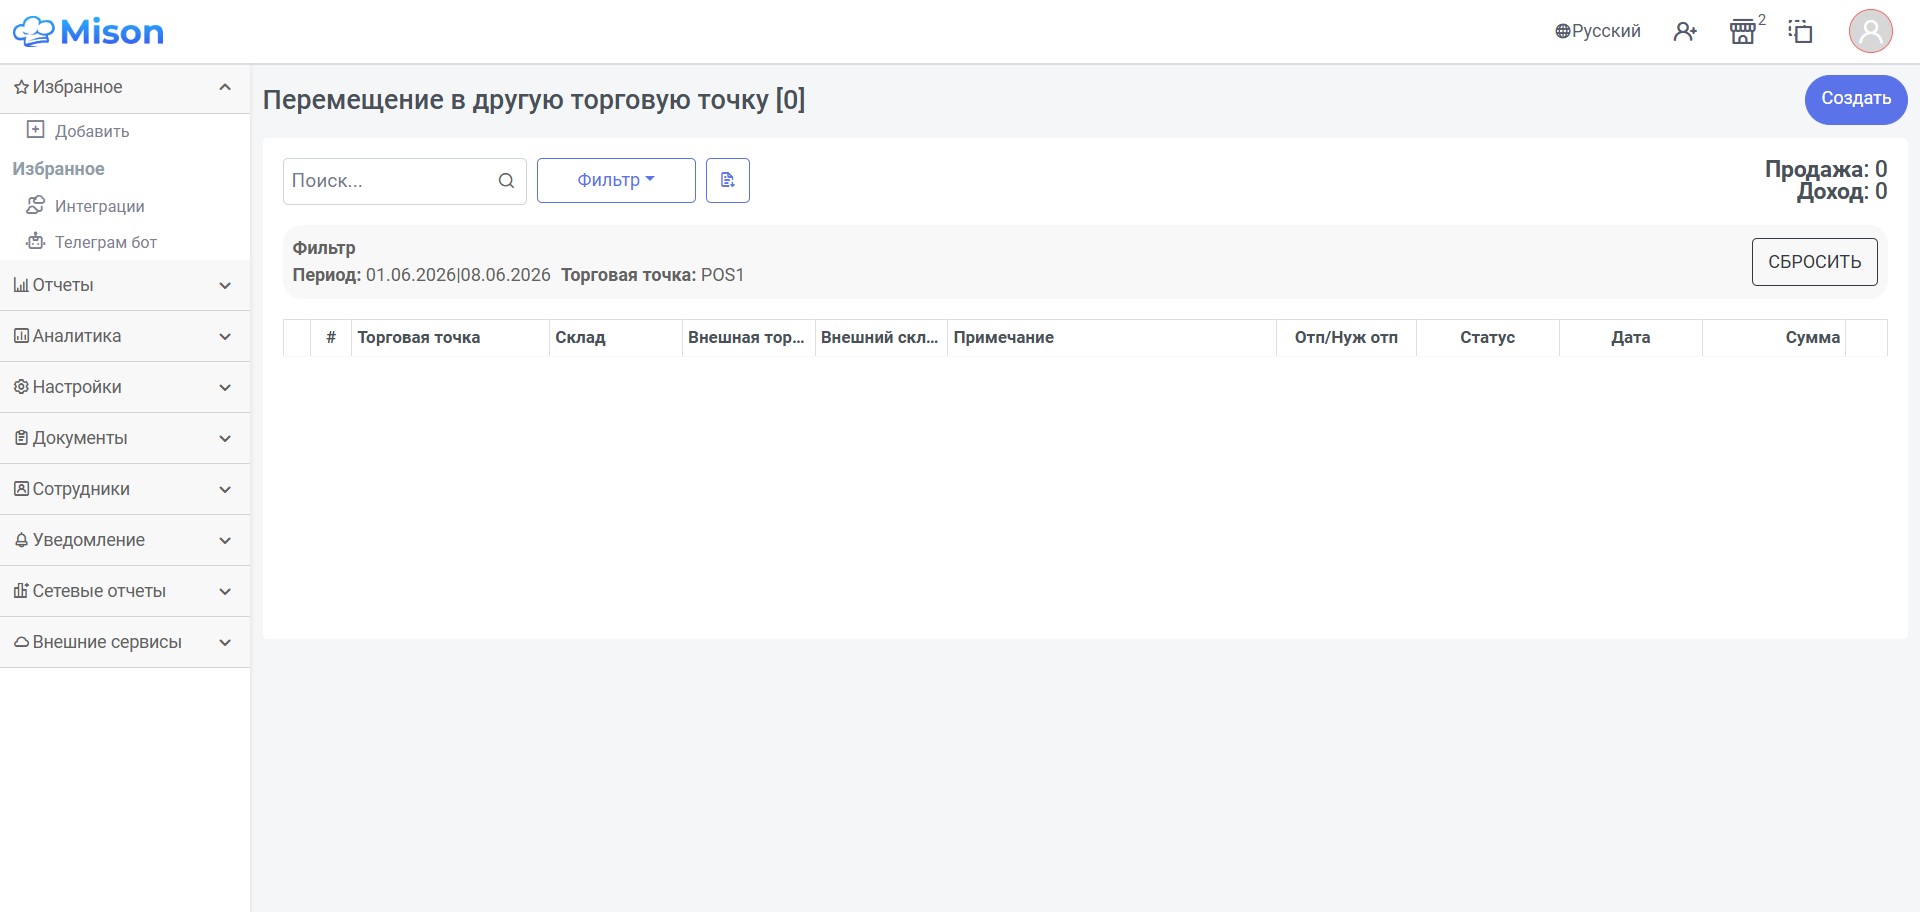The image size is (1920, 912).
Task: Open the store icon with badge 2
Action: [x=1743, y=32]
